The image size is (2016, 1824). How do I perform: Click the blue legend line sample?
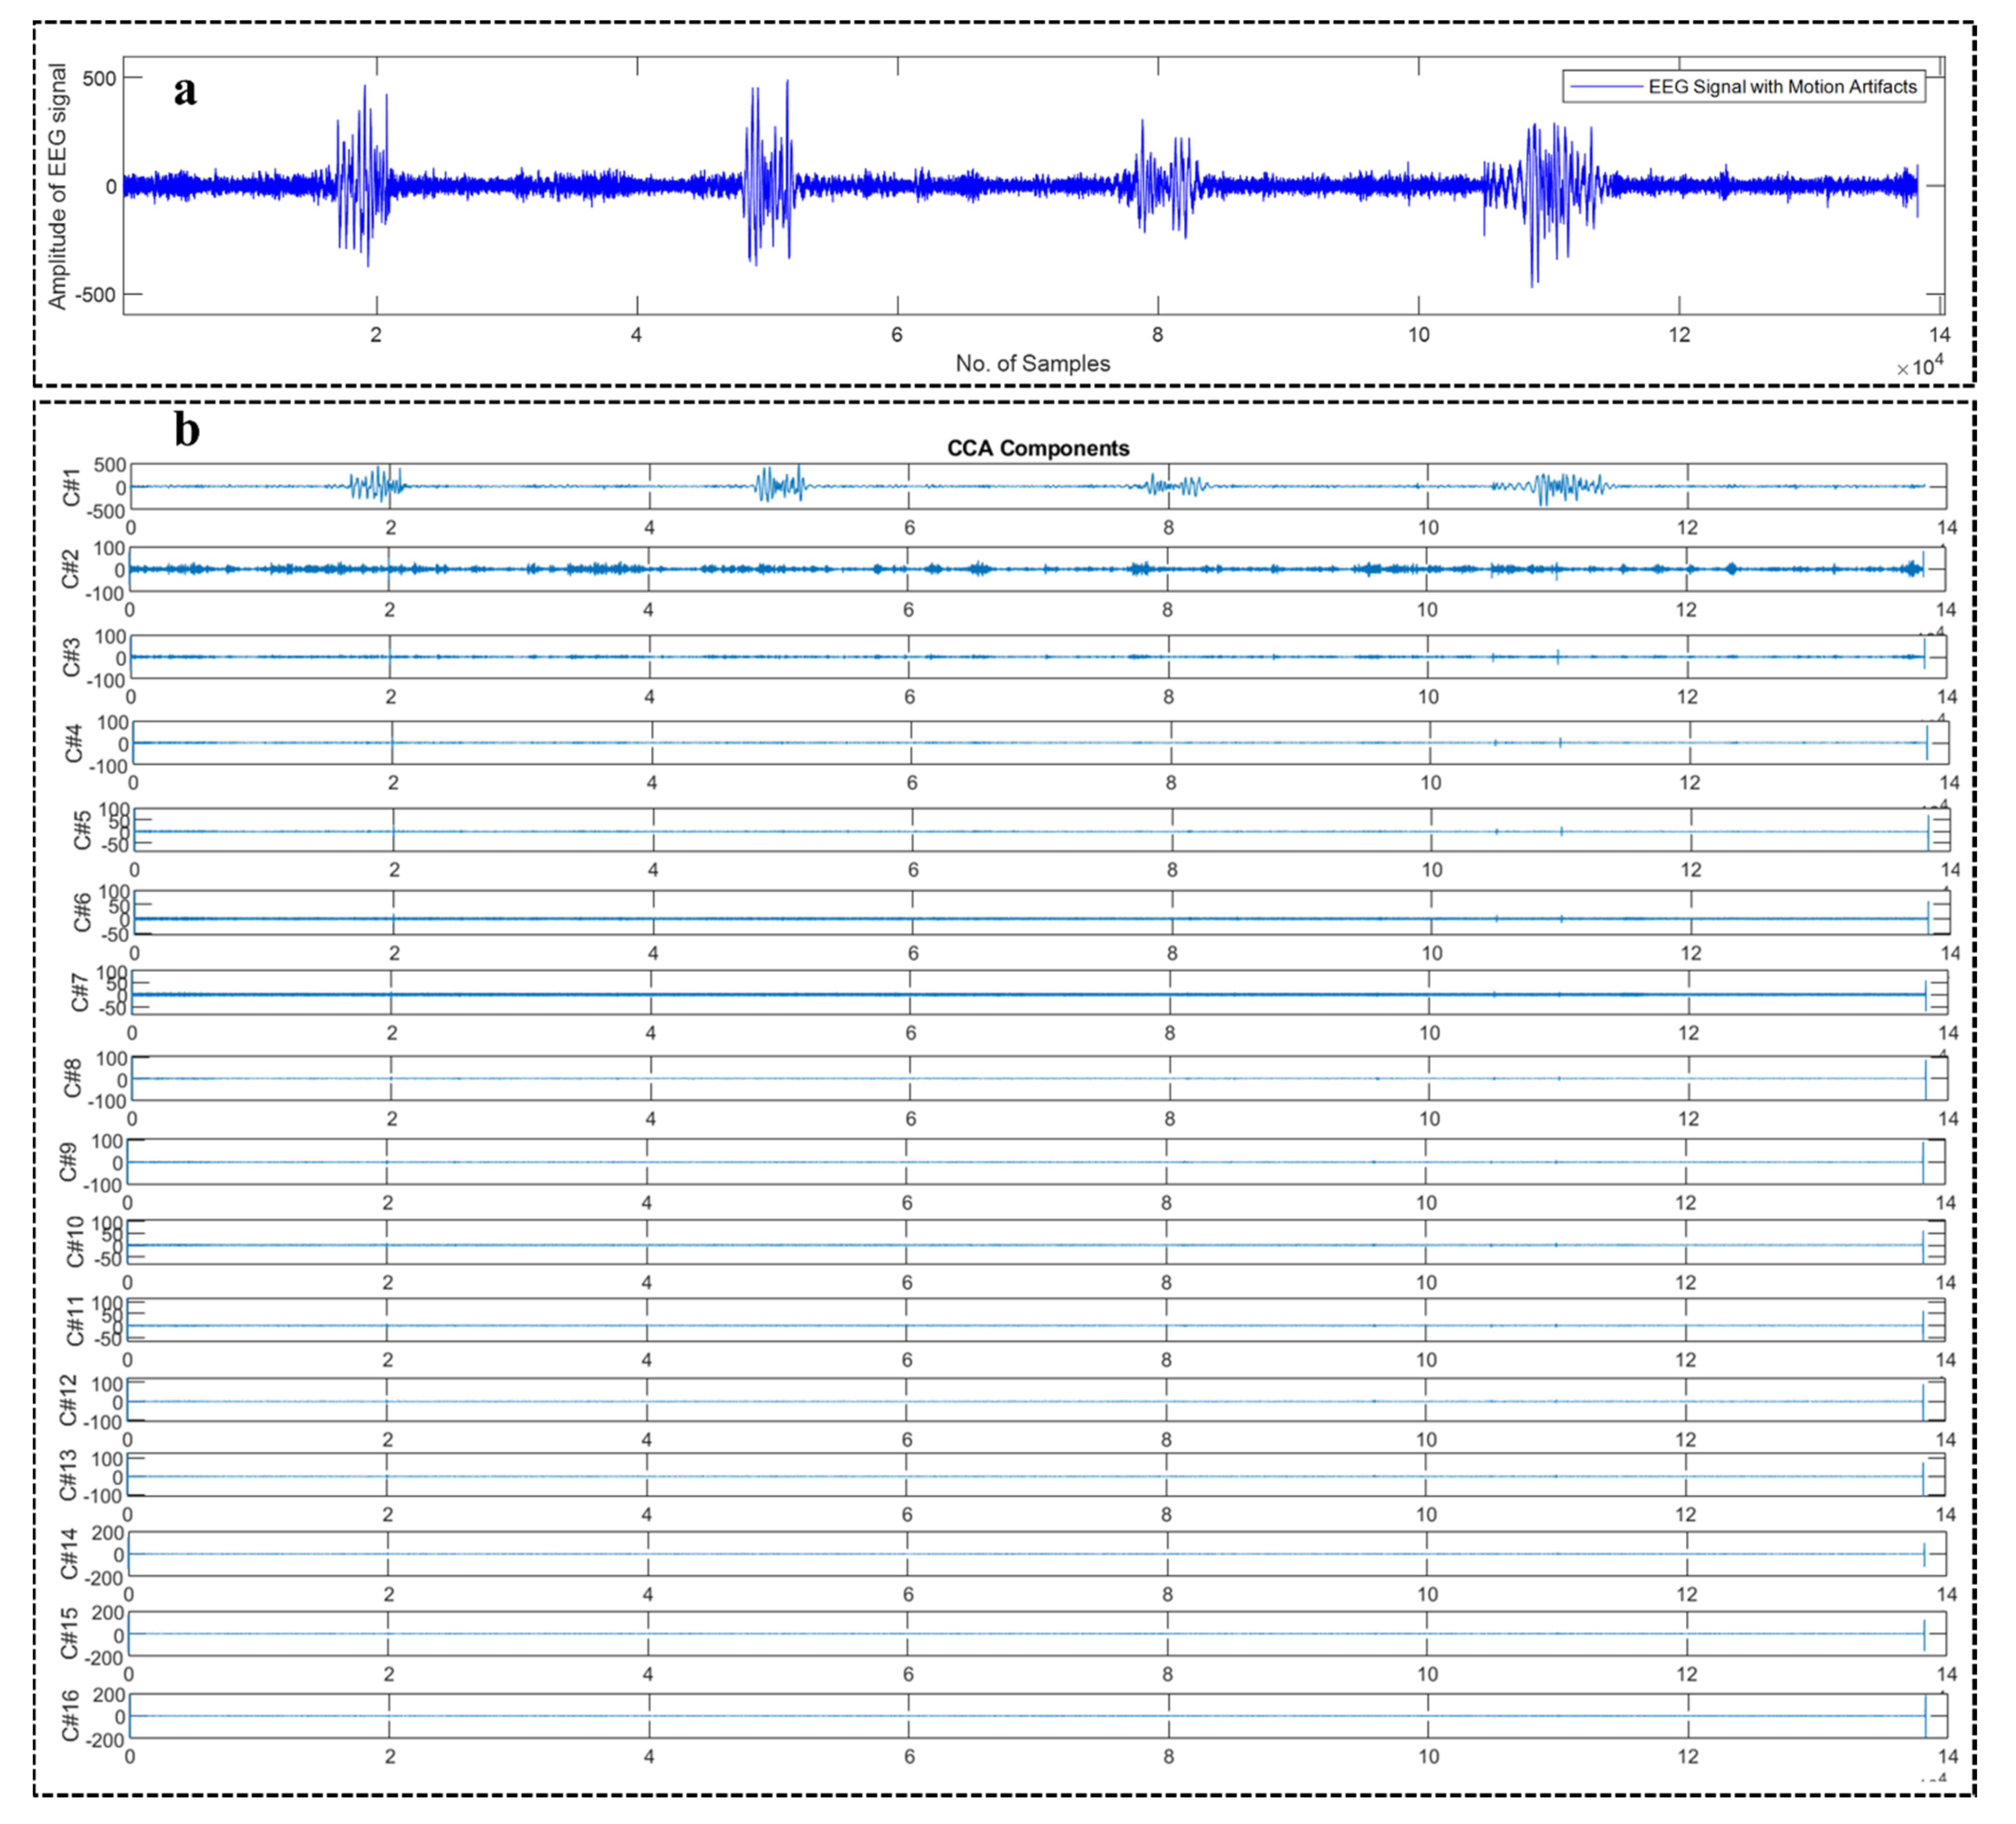(x=1606, y=87)
